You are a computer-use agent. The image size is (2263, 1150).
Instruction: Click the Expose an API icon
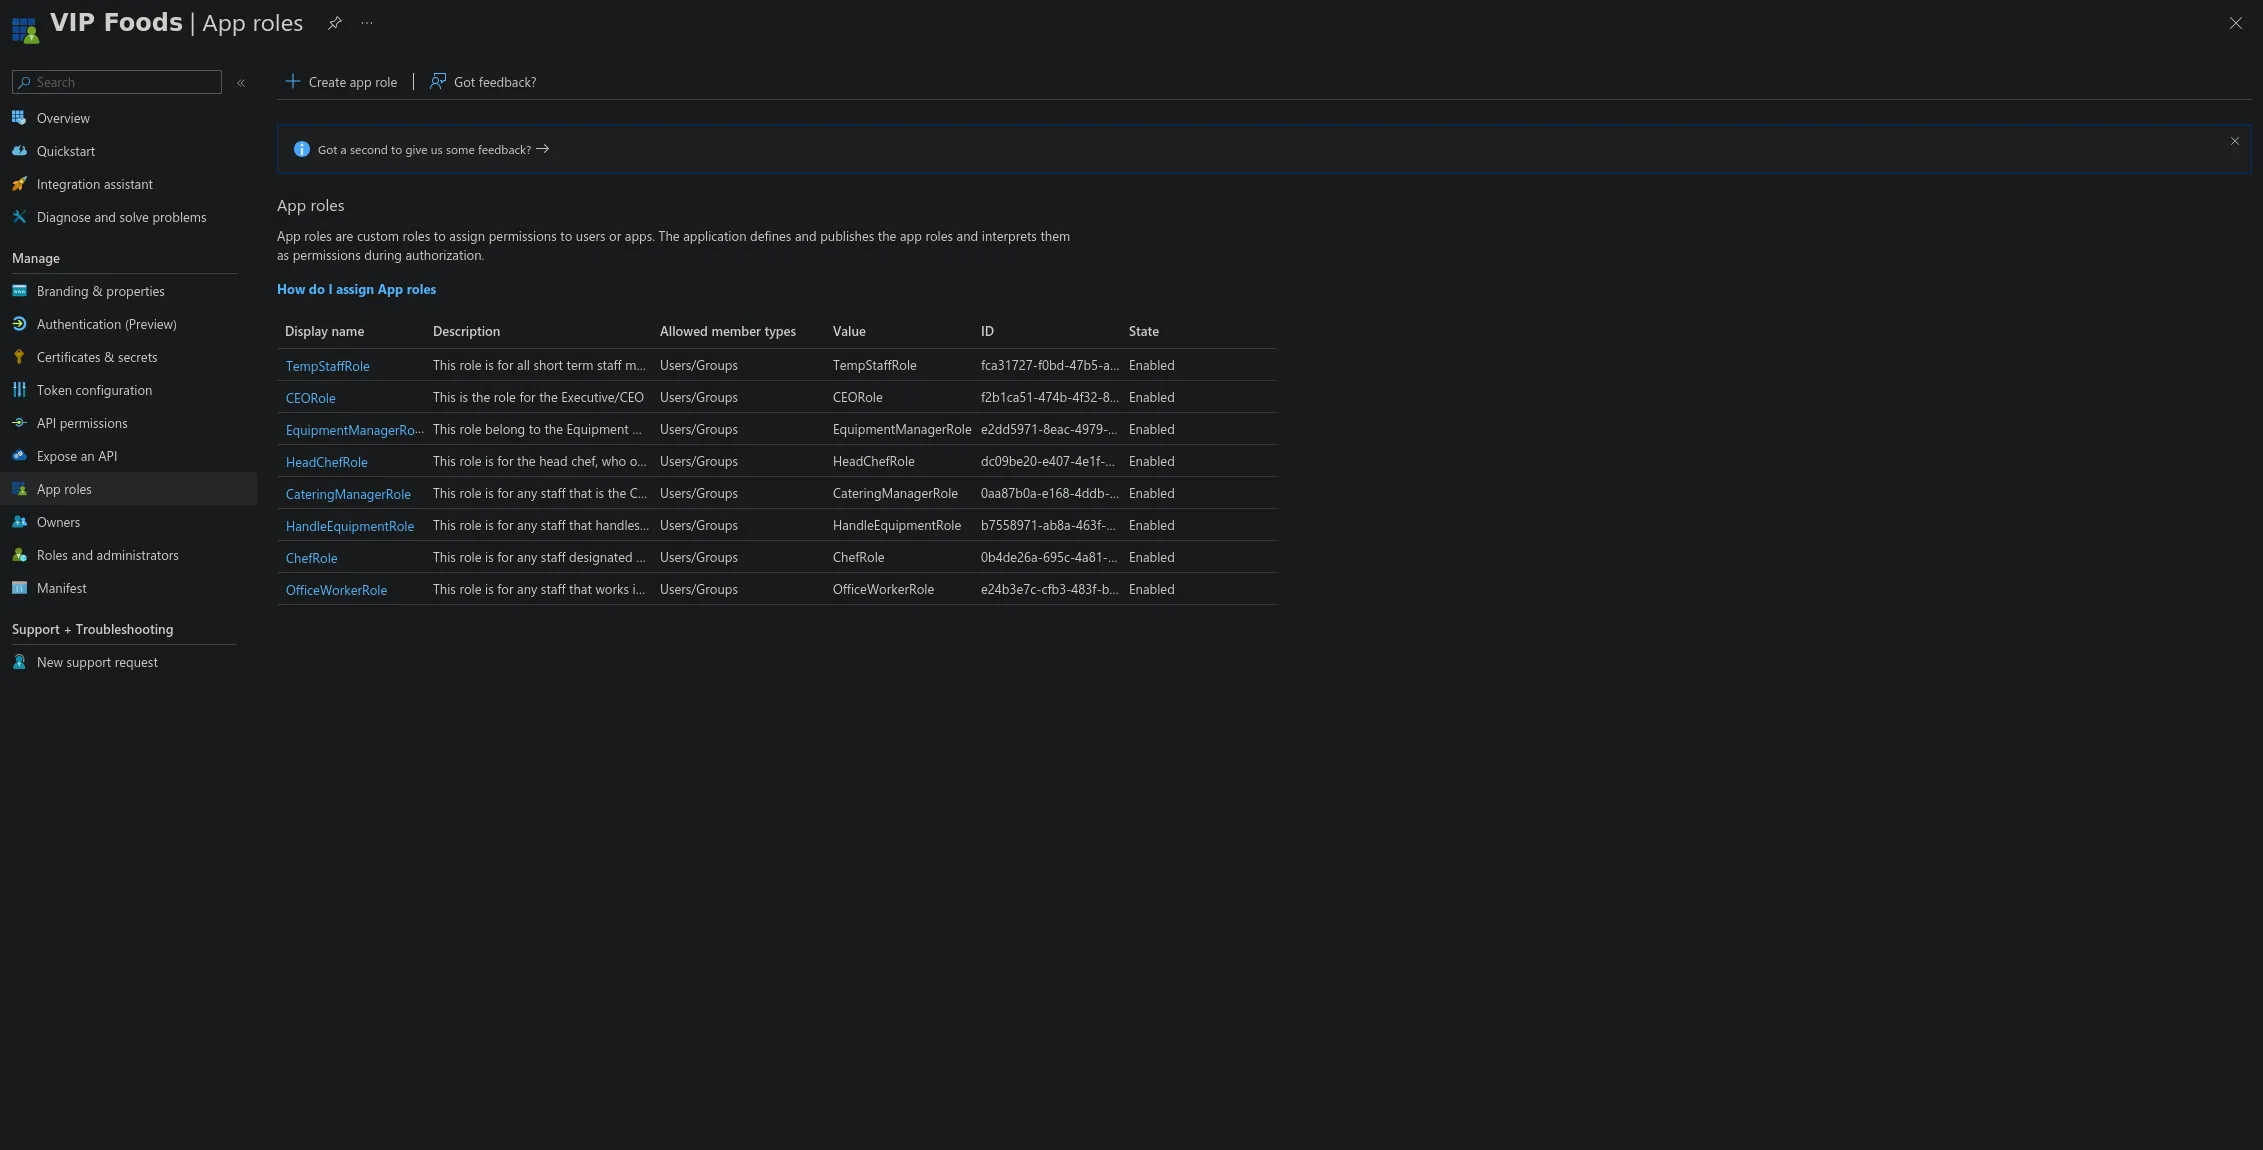[x=19, y=456]
